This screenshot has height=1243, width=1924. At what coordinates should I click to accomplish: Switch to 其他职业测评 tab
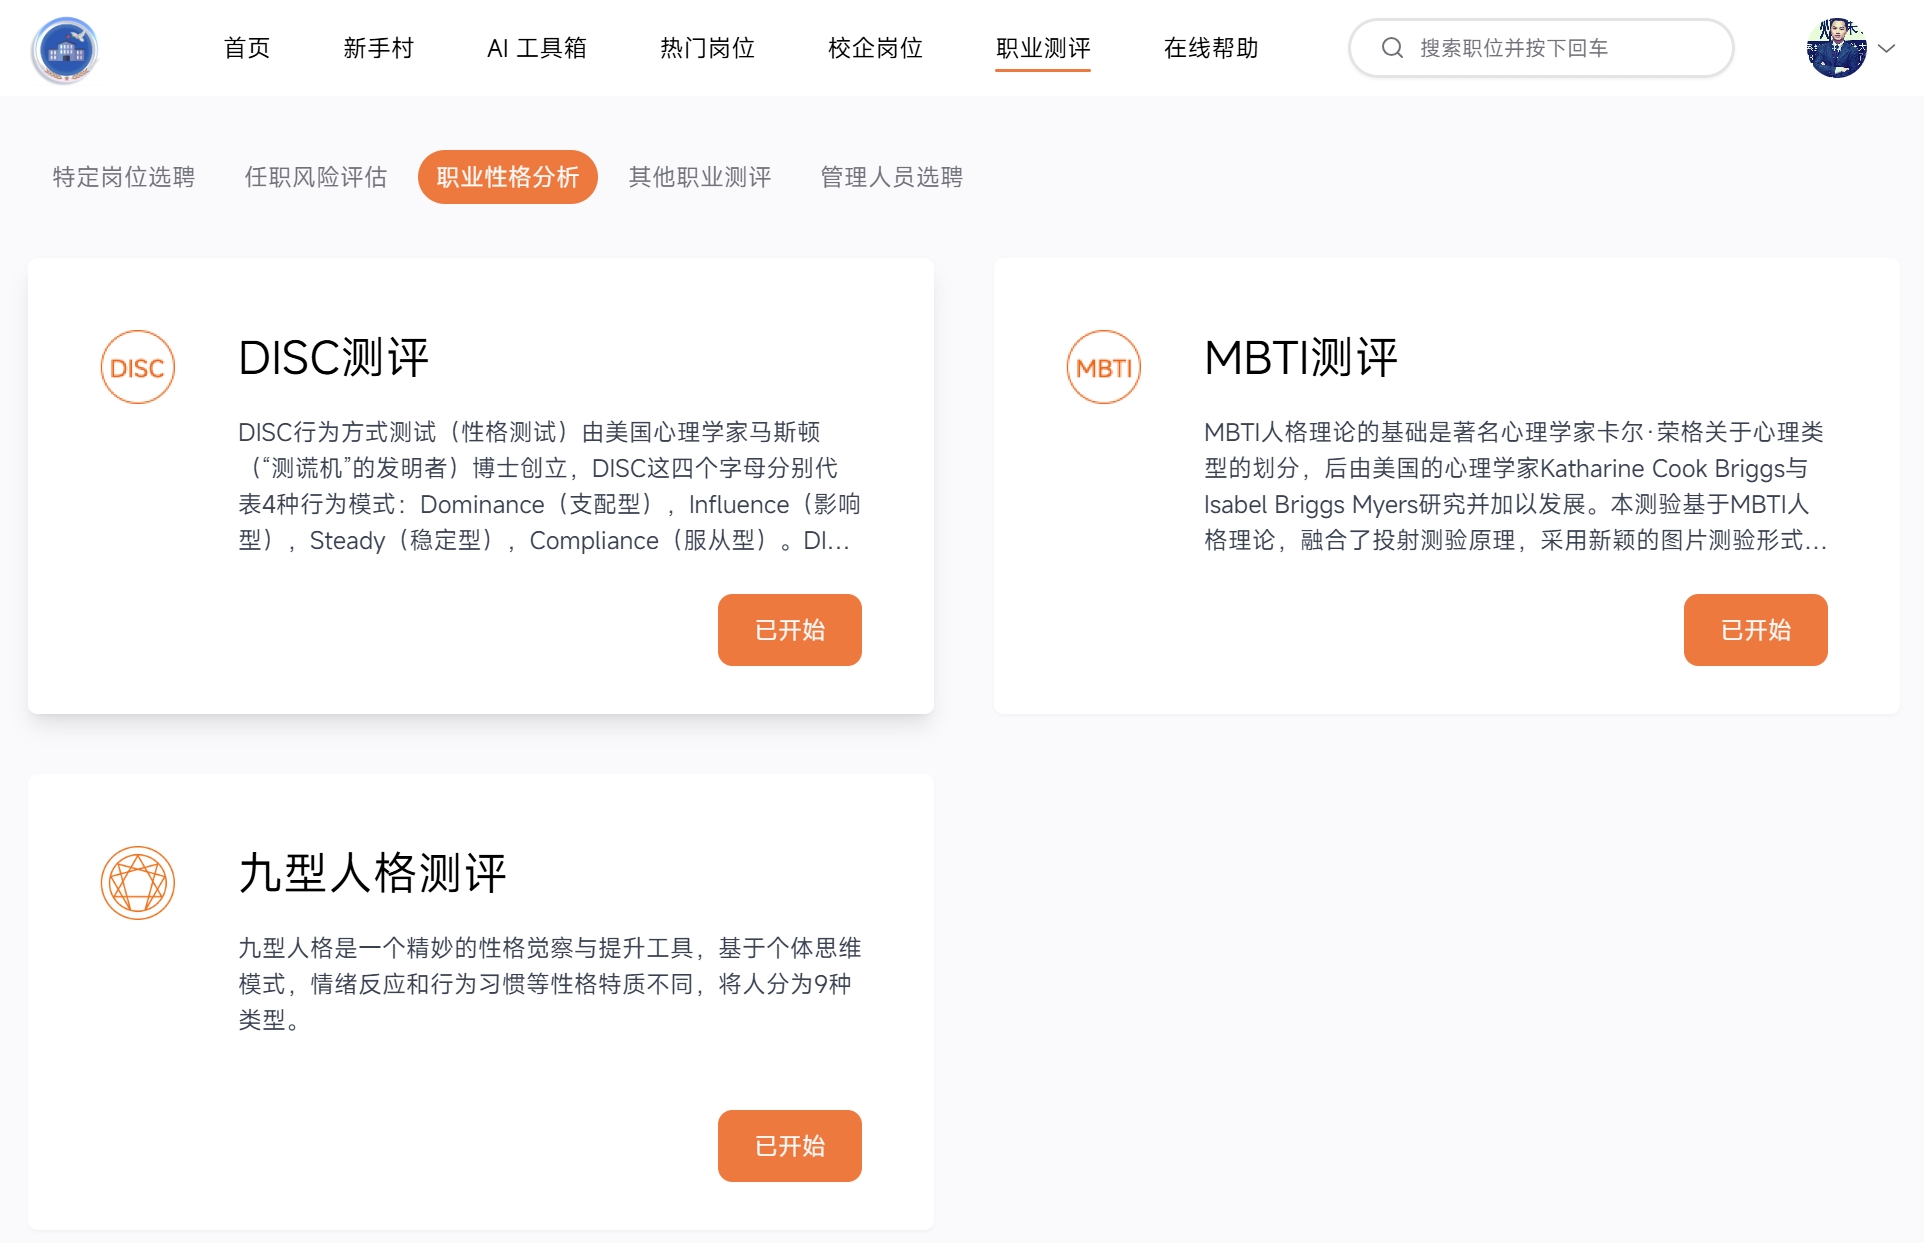click(700, 177)
